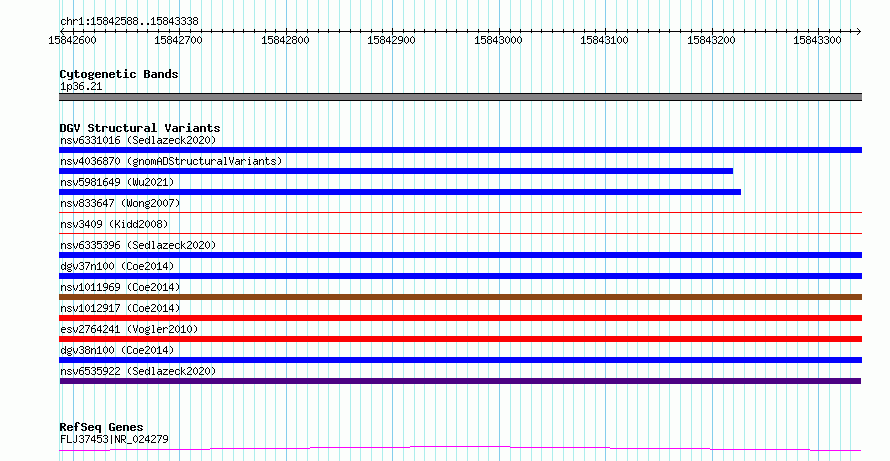The width and height of the screenshot is (890, 461).
Task: Select the nsv1011969 (Coe2014) label
Action: (120, 287)
